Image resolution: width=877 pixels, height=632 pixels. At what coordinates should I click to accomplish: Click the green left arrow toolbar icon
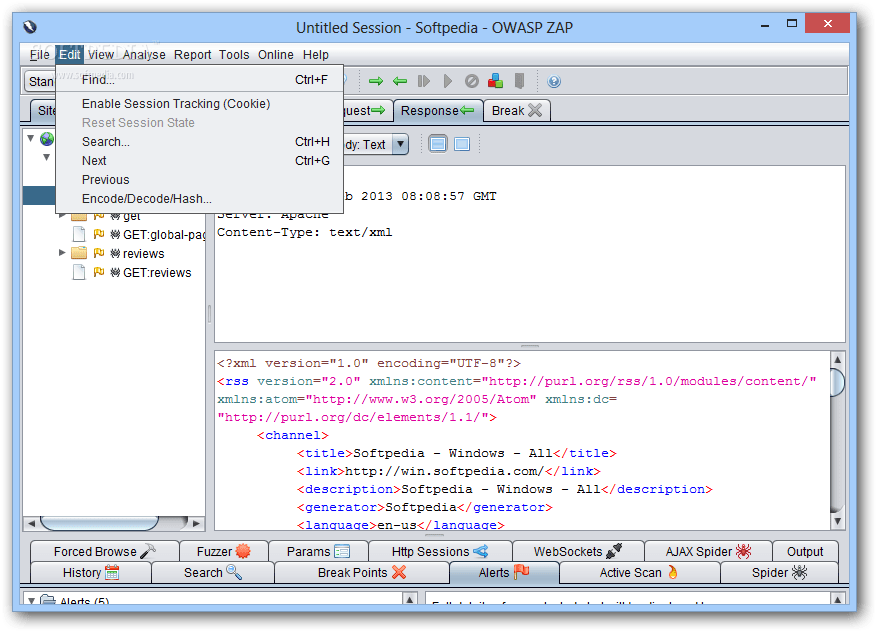point(399,82)
